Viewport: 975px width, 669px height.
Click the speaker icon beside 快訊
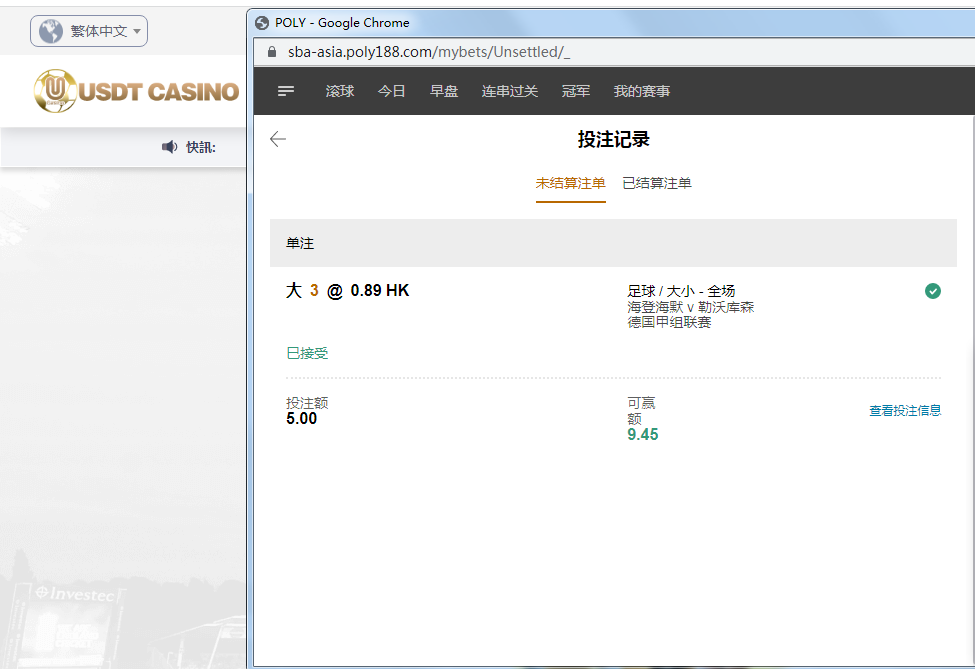pos(169,147)
